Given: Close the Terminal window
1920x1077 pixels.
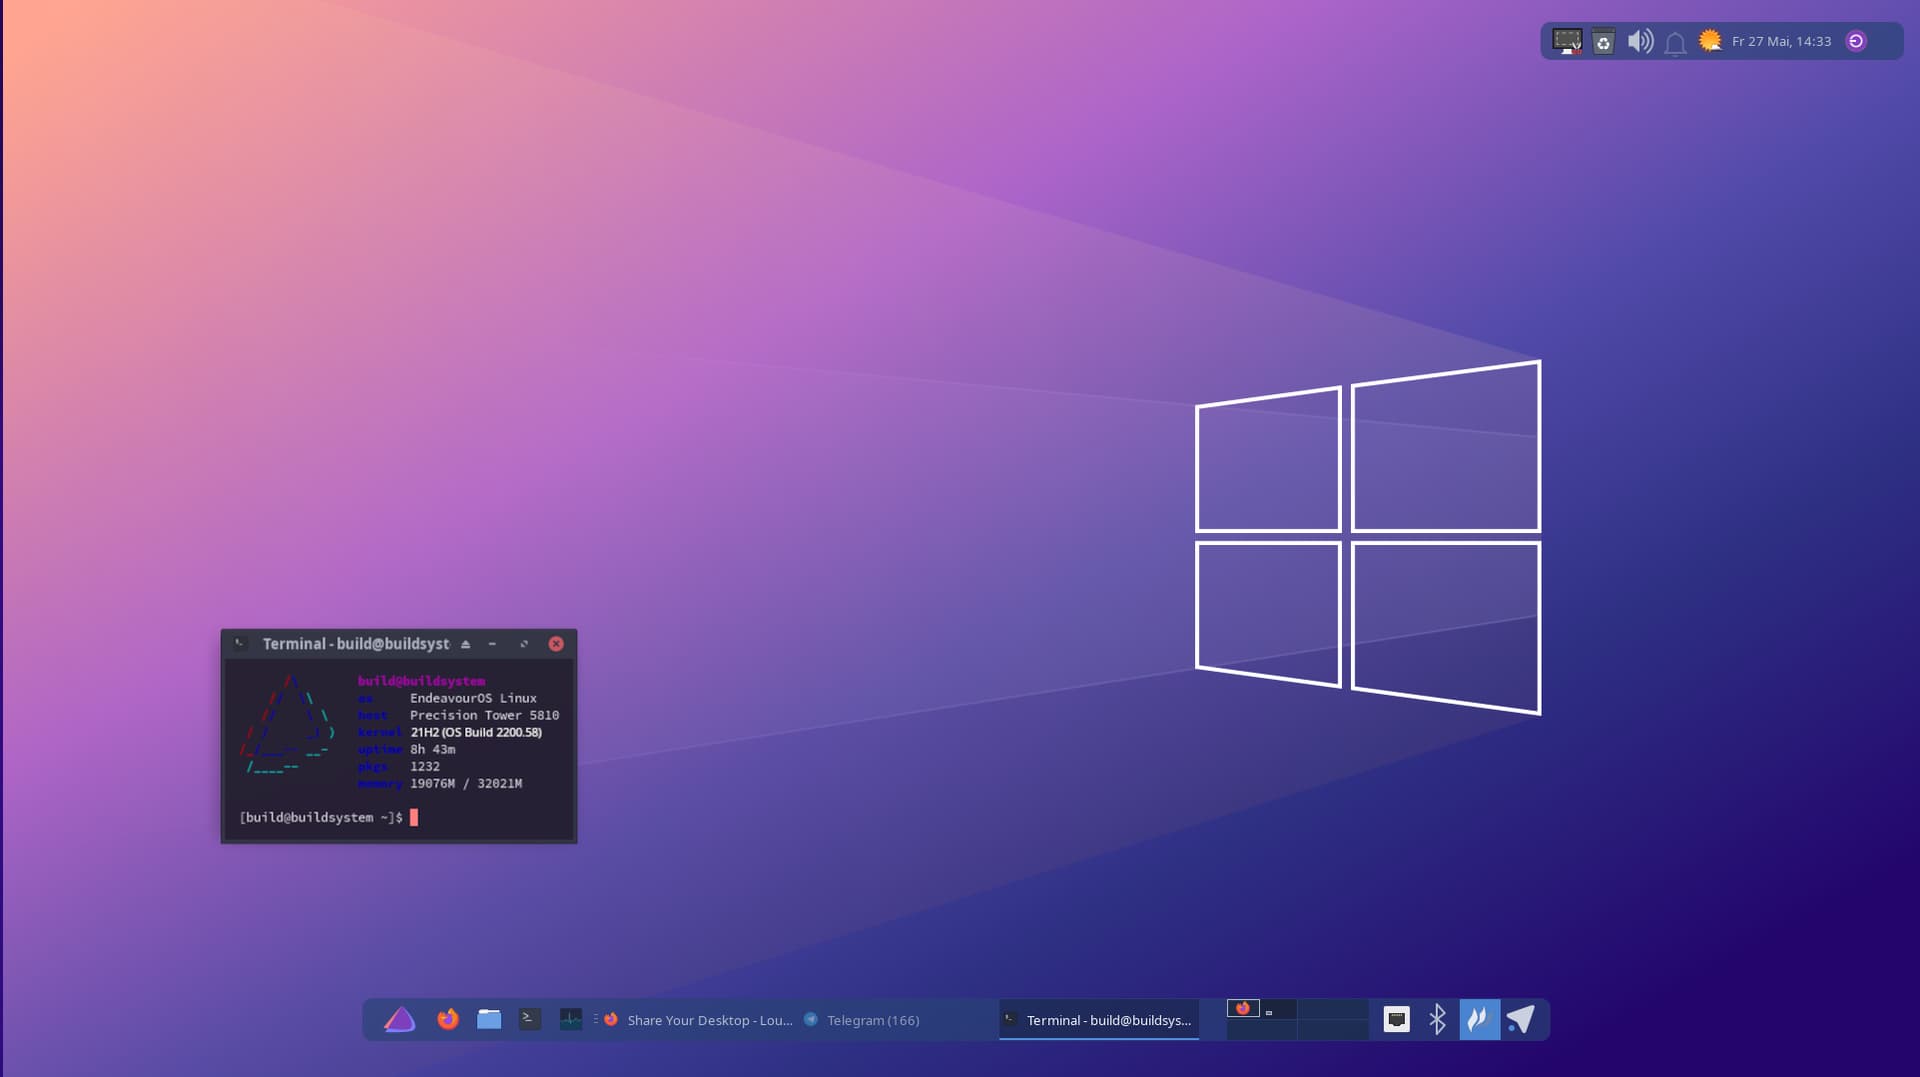Looking at the screenshot, I should click(556, 644).
